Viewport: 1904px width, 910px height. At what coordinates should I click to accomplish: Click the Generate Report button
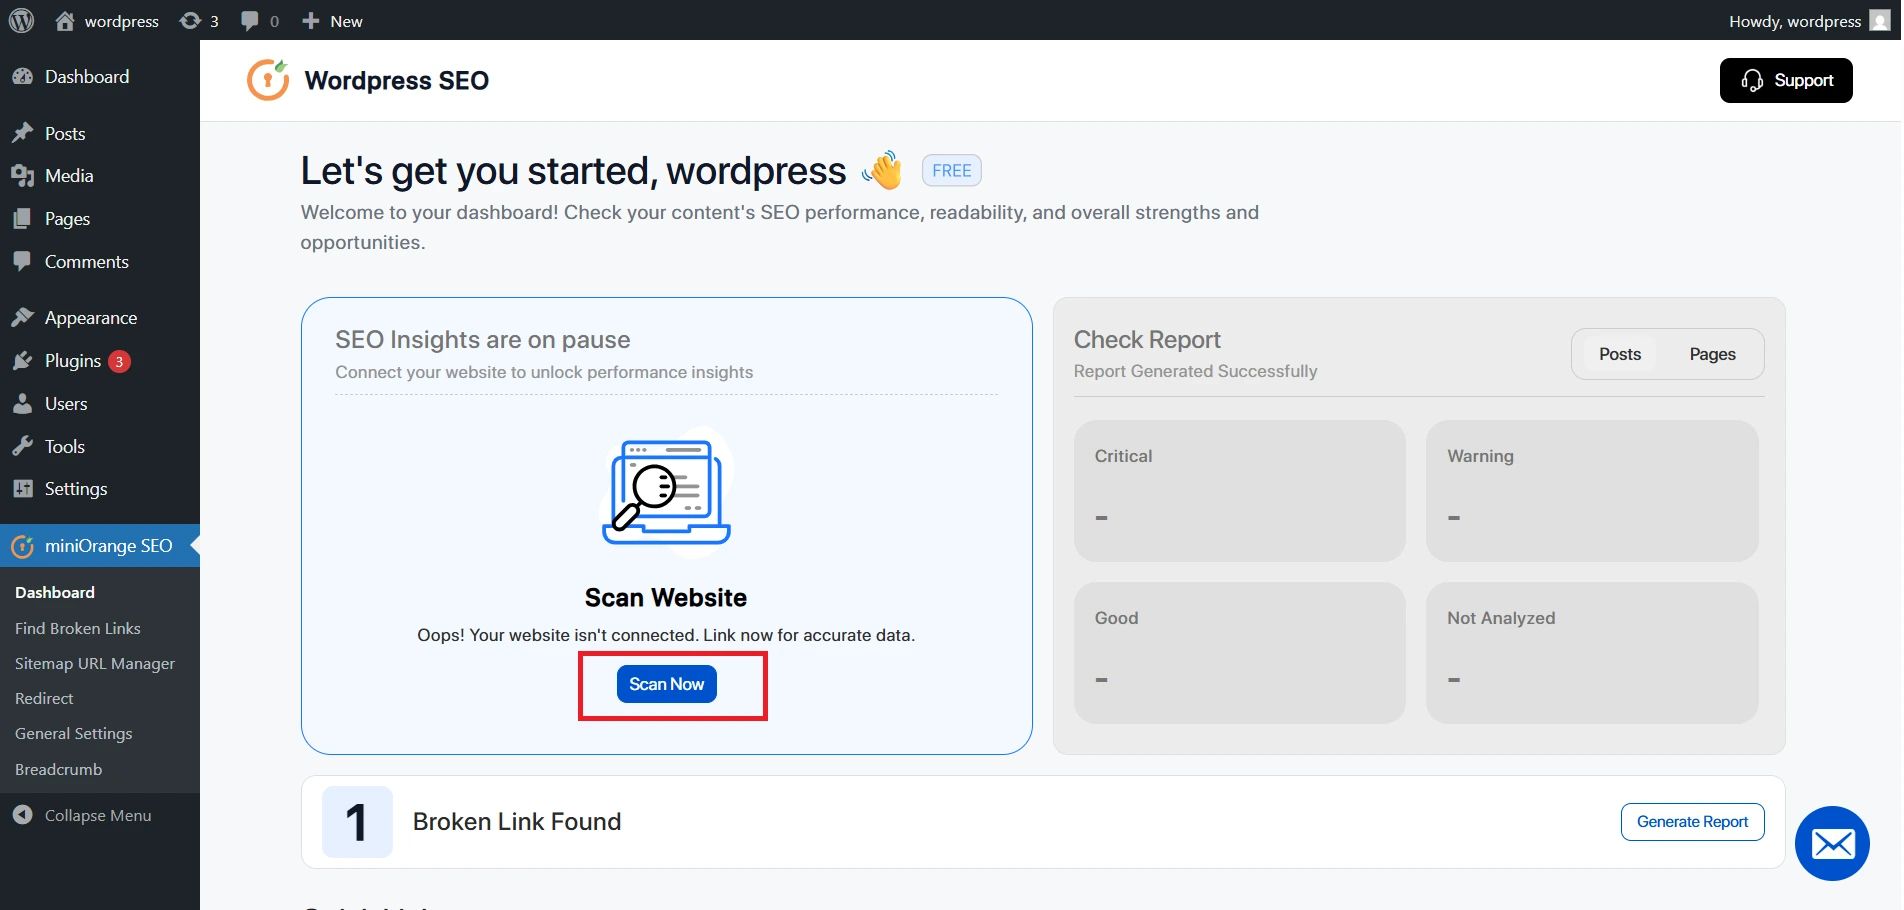(x=1692, y=821)
